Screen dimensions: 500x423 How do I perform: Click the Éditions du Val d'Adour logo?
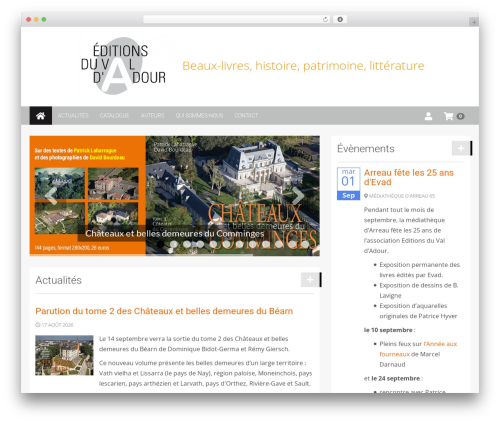point(123,66)
